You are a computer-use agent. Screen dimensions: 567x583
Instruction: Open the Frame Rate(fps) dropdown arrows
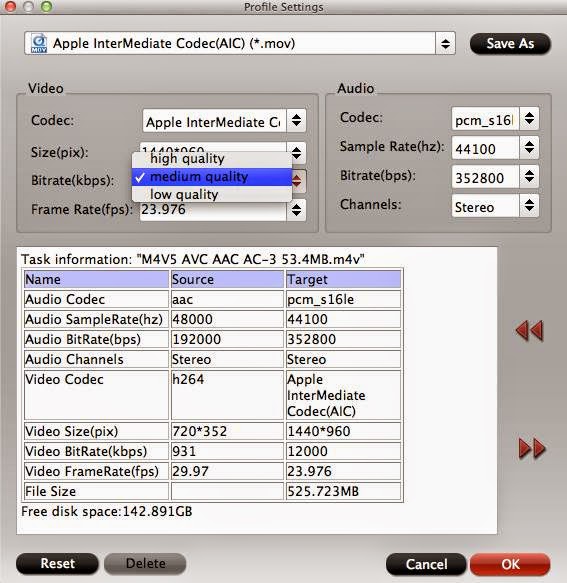296,210
